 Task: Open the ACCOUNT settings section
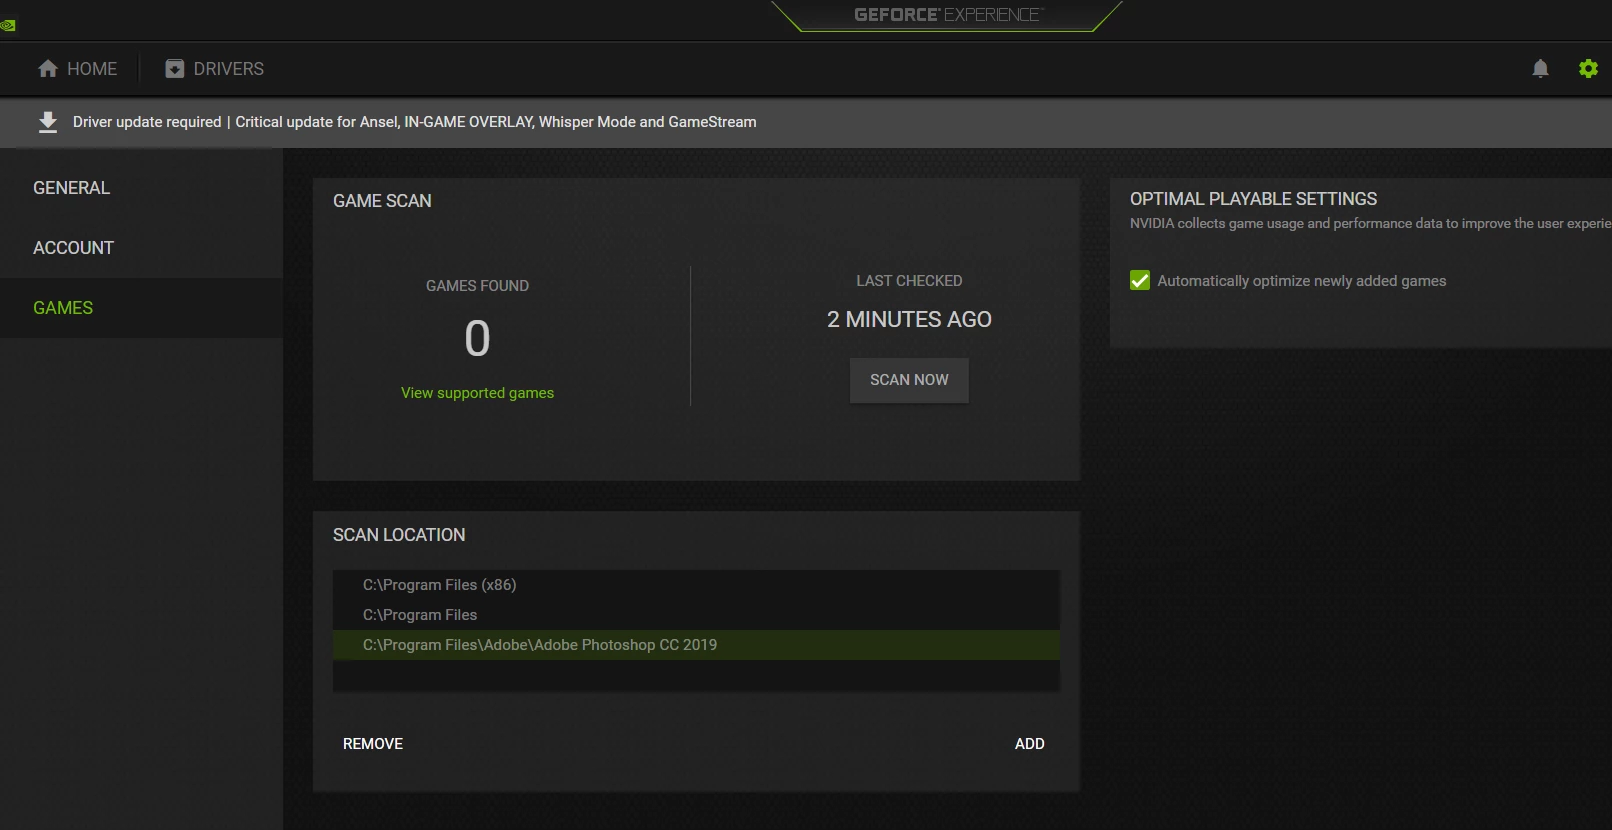141,248
